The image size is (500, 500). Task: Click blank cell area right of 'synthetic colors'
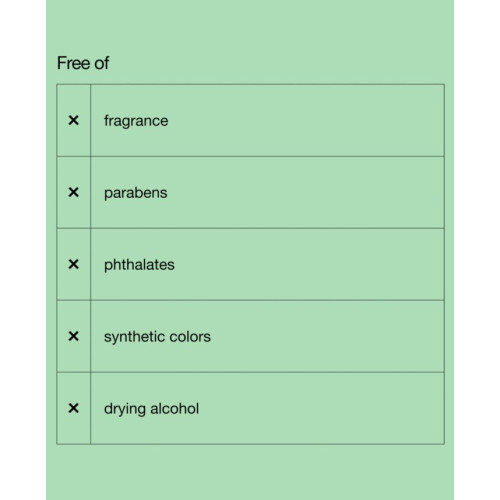click(x=327, y=336)
